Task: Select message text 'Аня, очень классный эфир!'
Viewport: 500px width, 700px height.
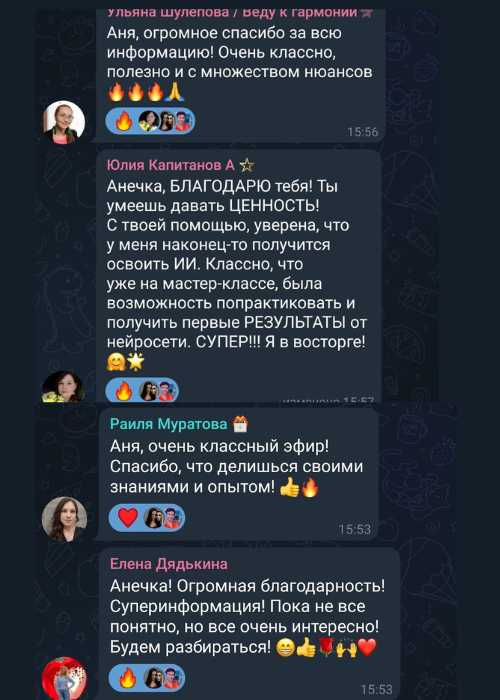Action: coord(219,446)
